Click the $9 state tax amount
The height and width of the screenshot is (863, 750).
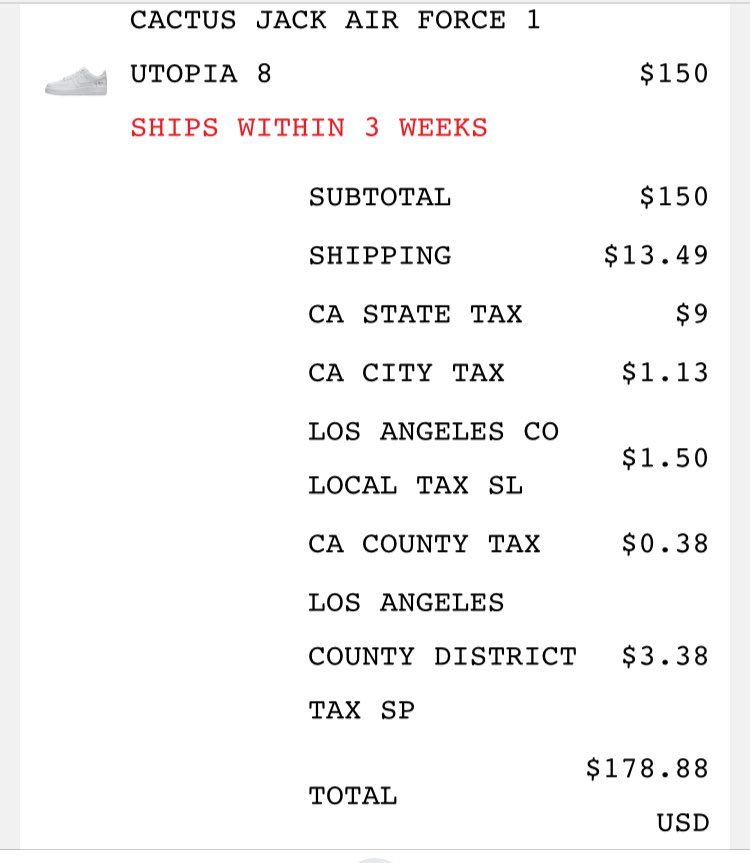click(x=691, y=314)
